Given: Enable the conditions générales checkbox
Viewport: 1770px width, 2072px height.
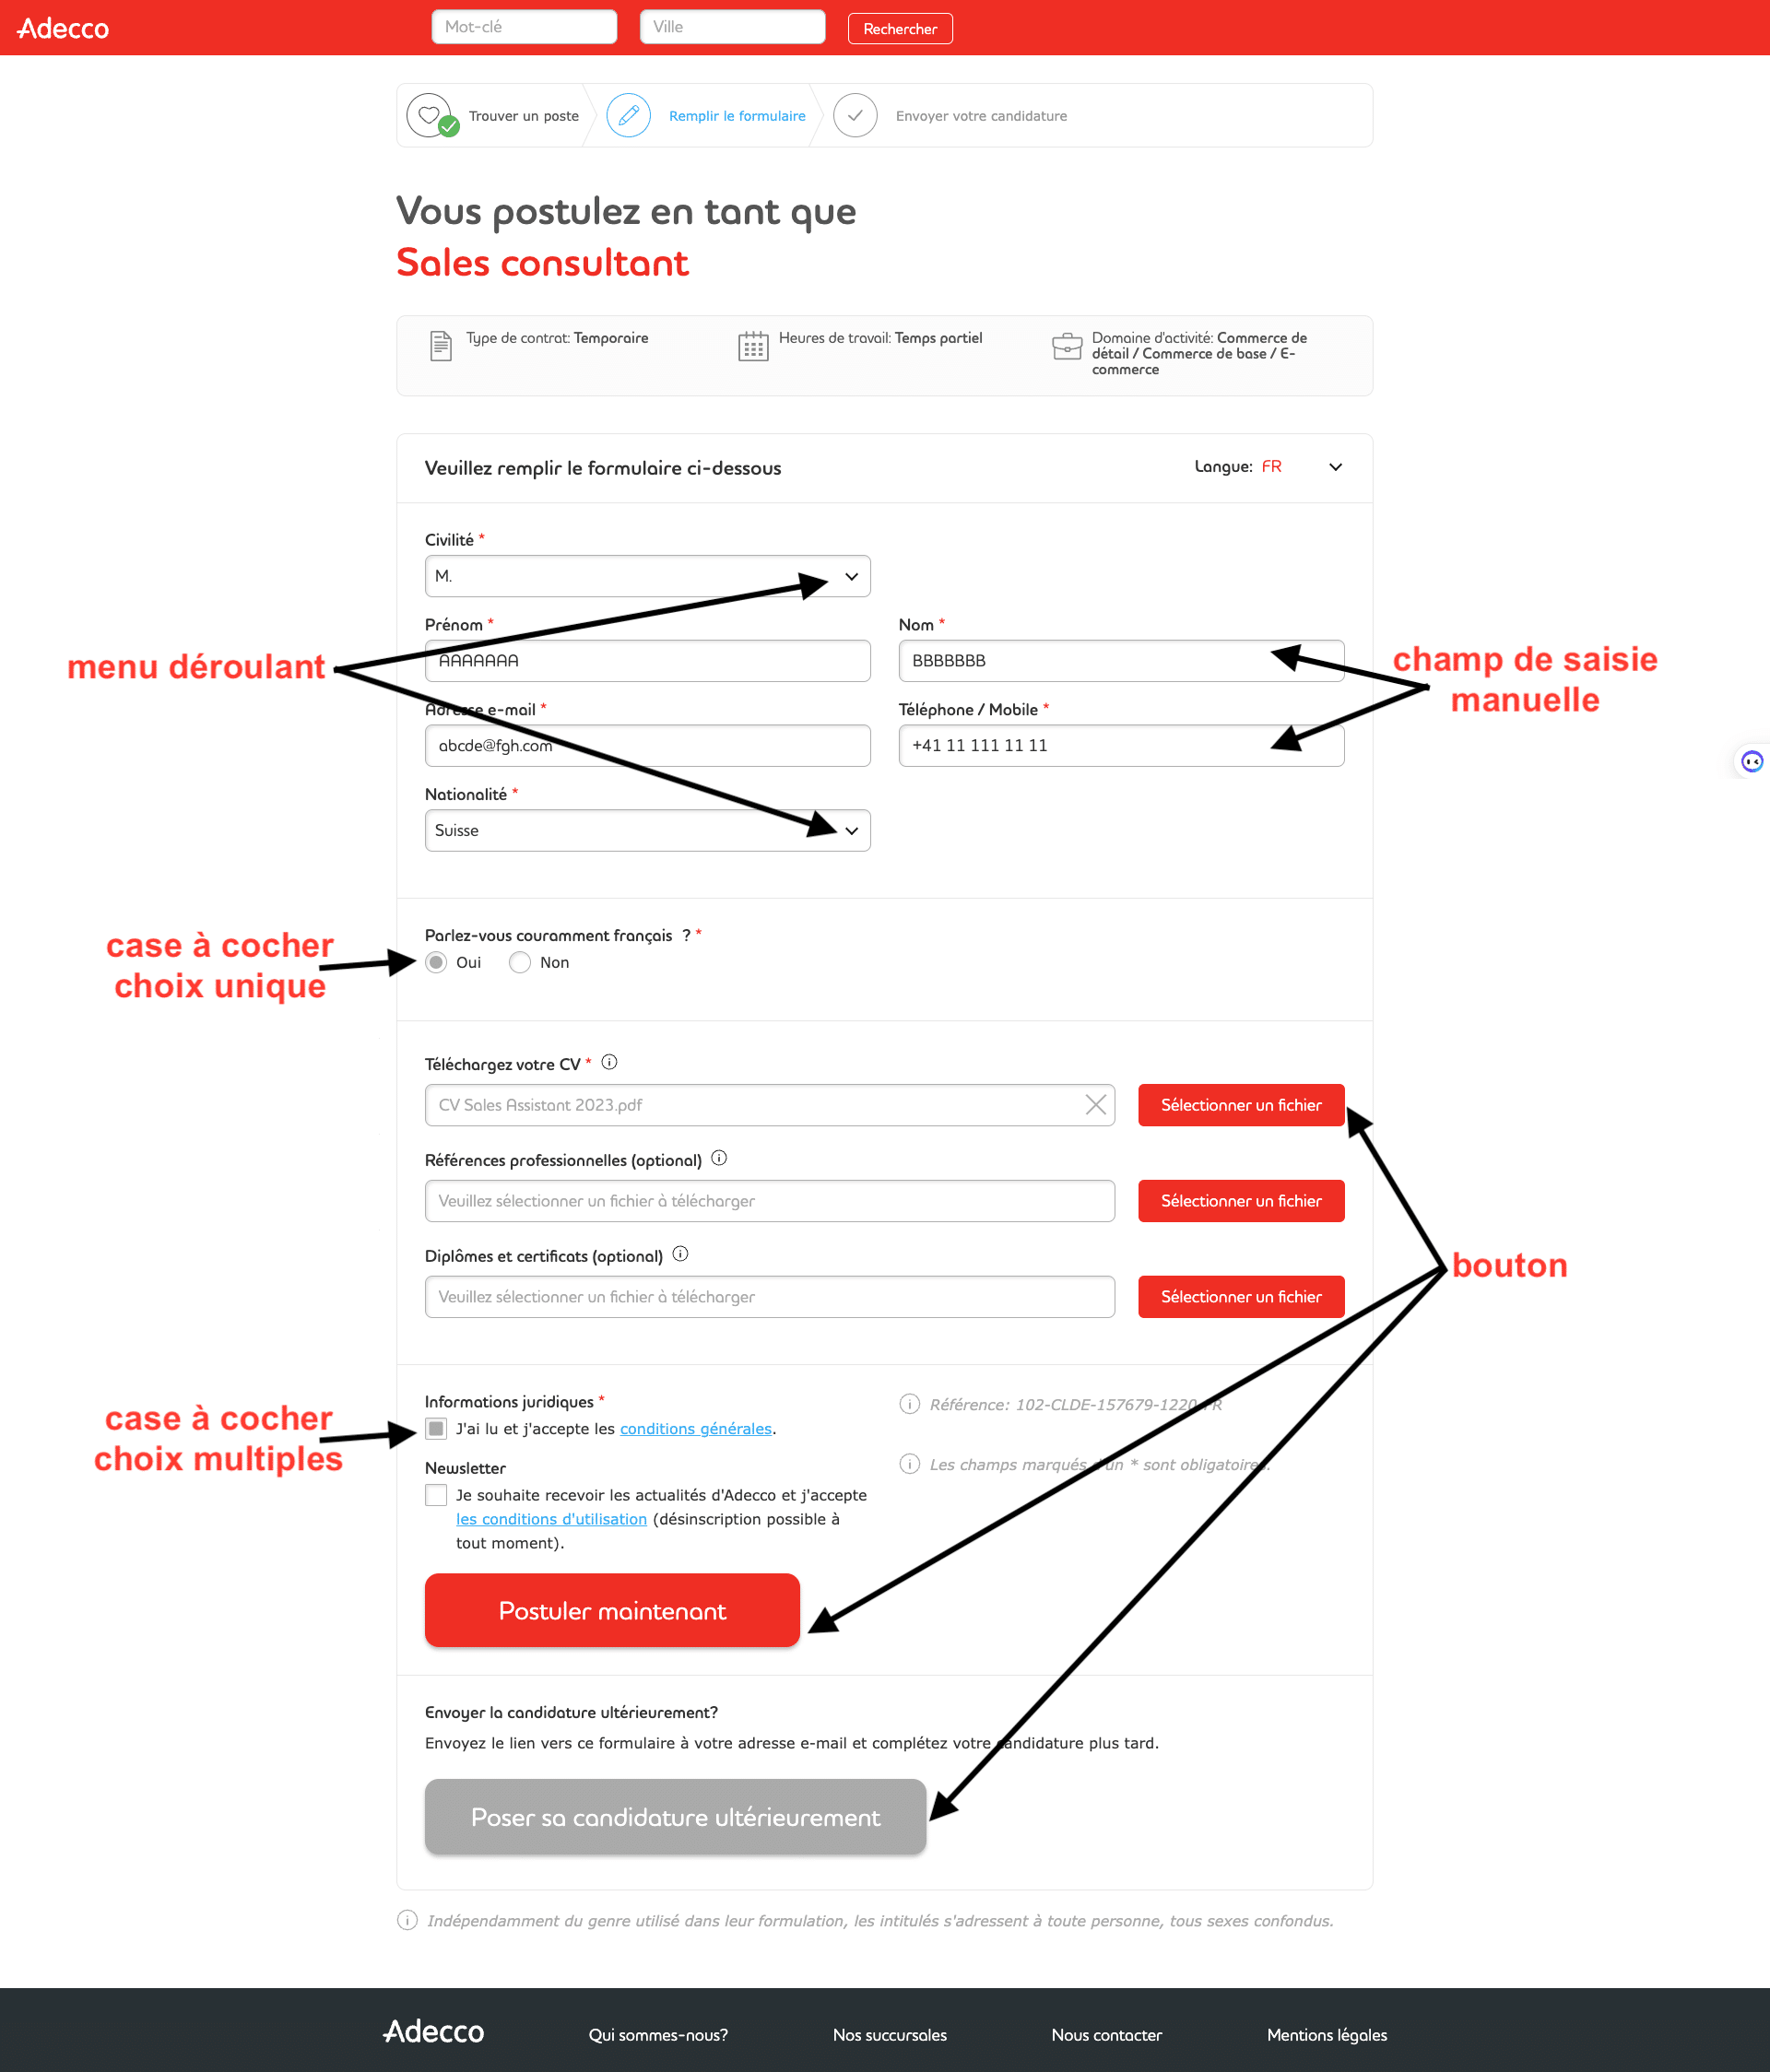Looking at the screenshot, I should [x=435, y=1428].
